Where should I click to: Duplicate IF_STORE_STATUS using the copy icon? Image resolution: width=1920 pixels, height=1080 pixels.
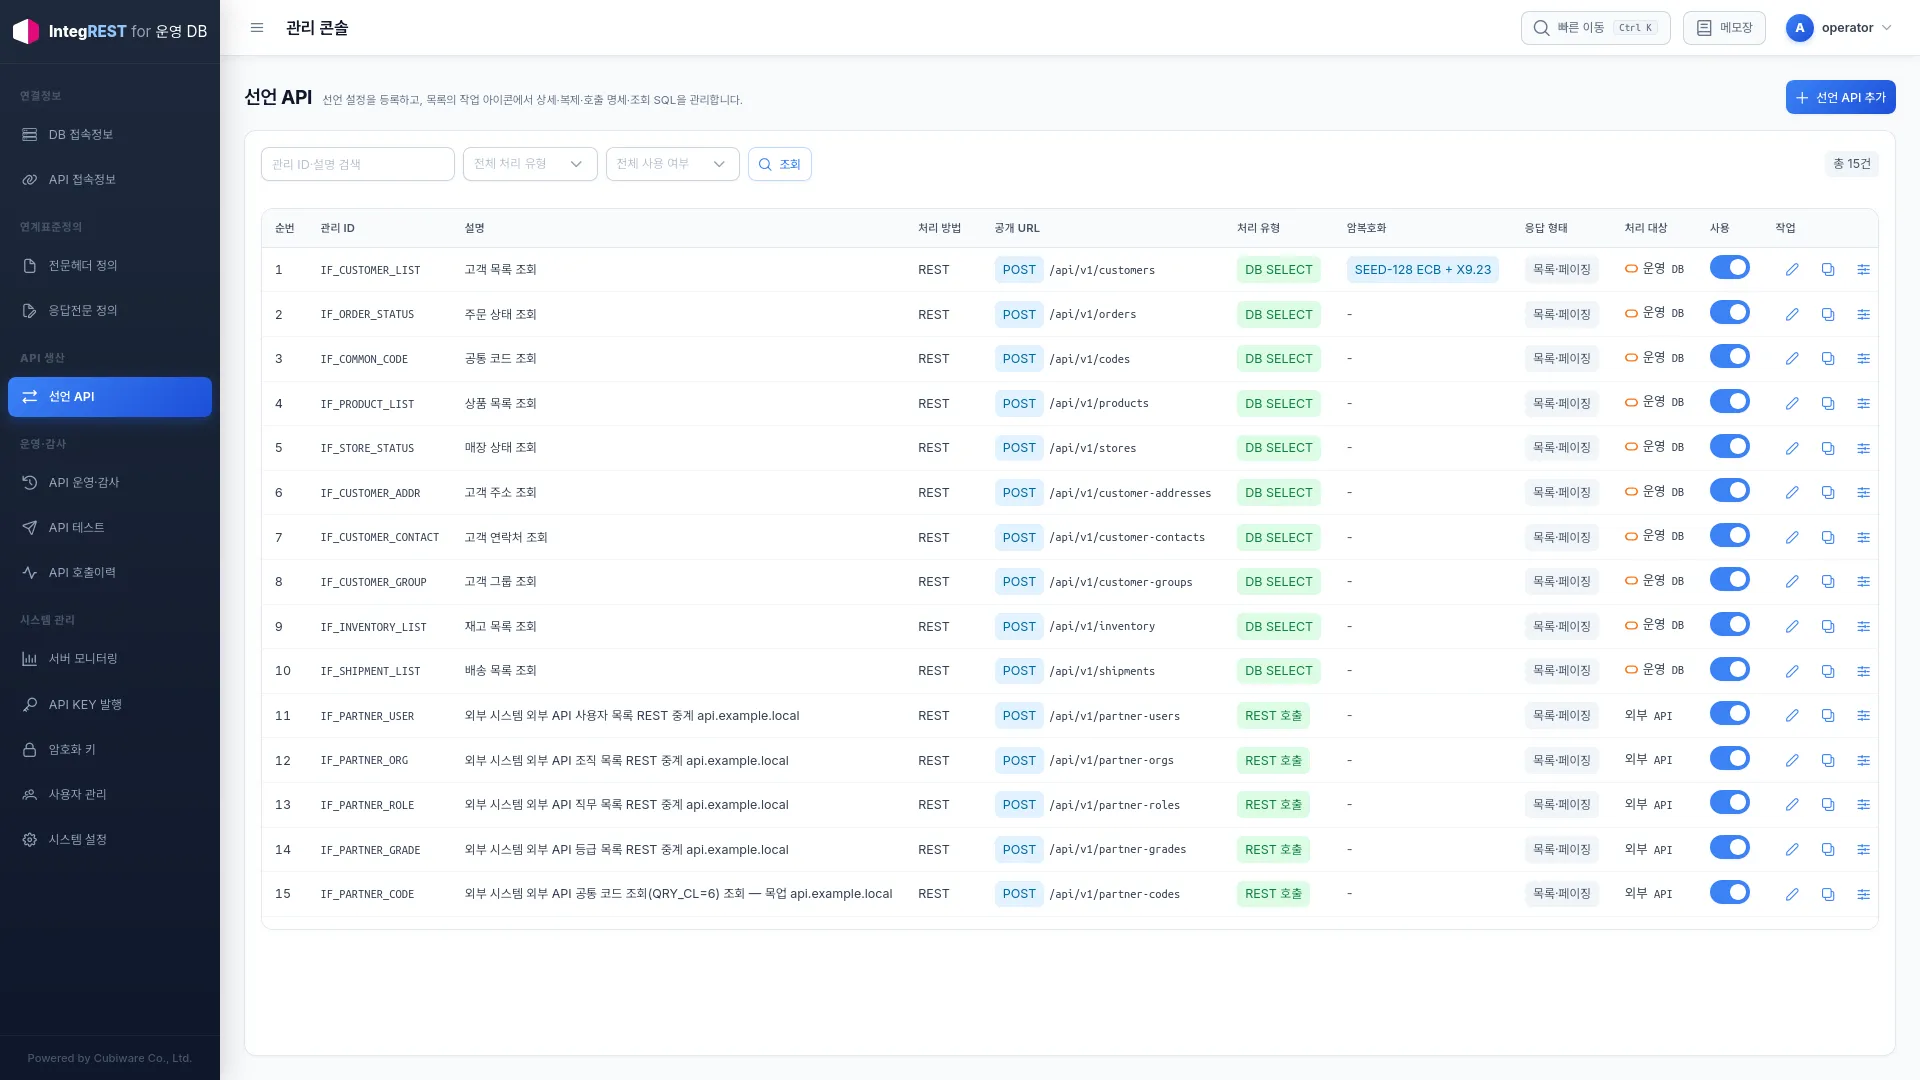pos(1828,448)
